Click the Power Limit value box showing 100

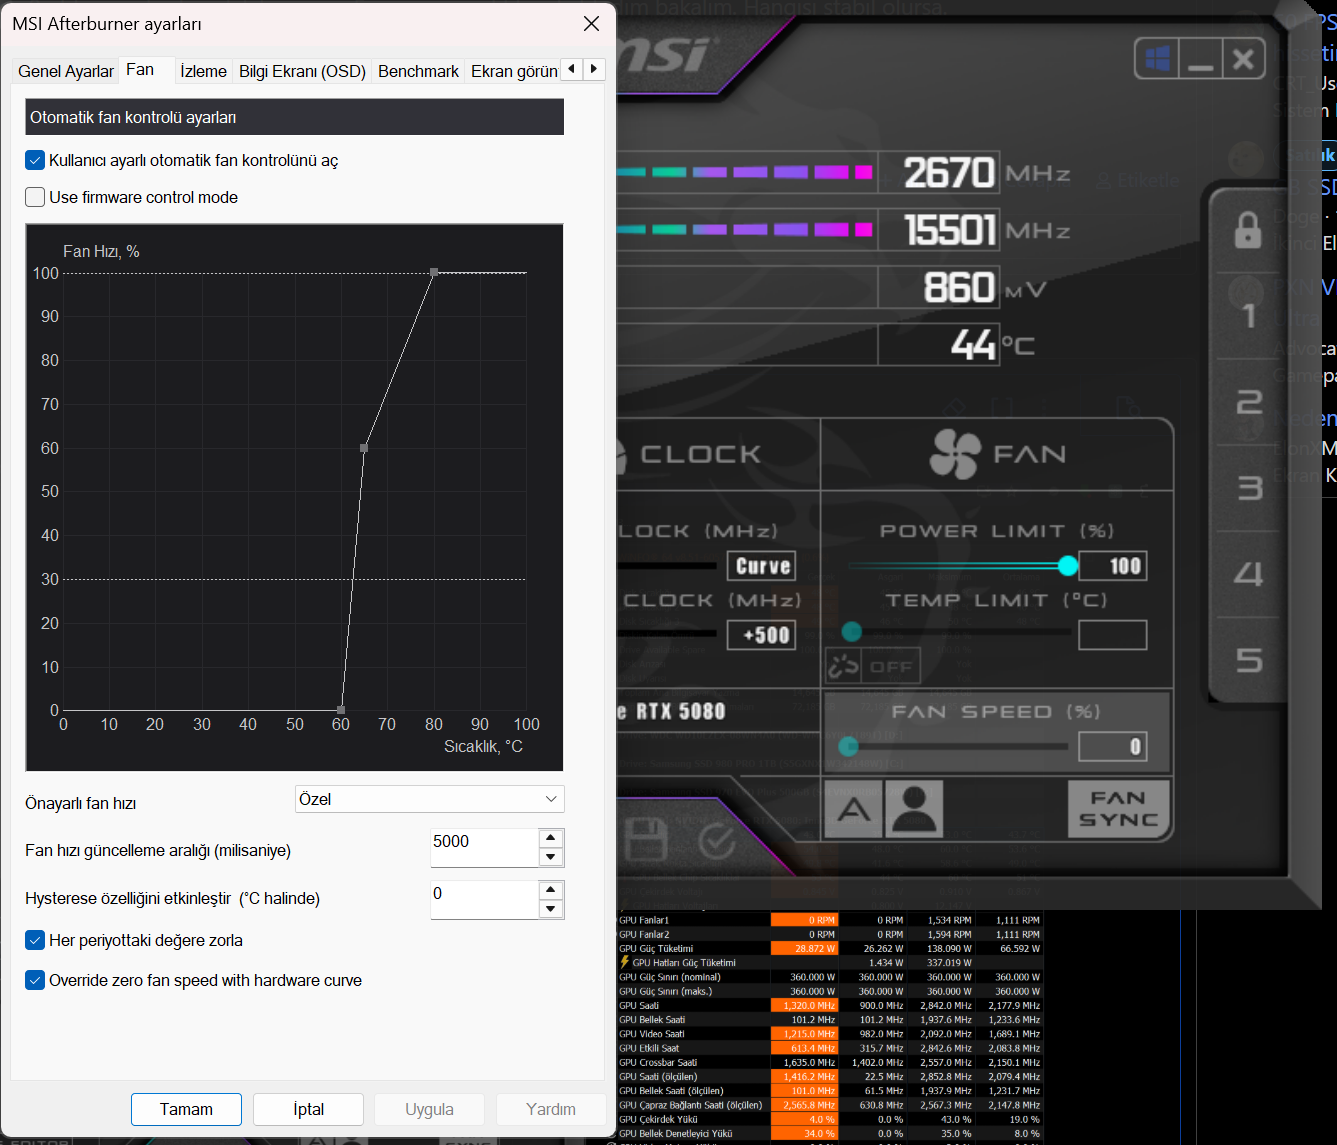click(1113, 566)
